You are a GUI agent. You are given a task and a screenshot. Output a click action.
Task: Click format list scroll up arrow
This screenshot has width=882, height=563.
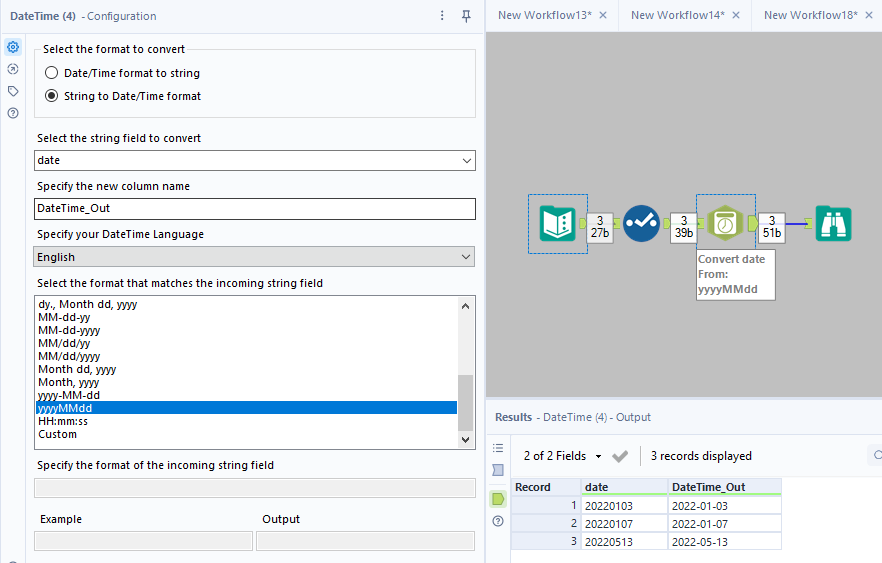point(465,306)
